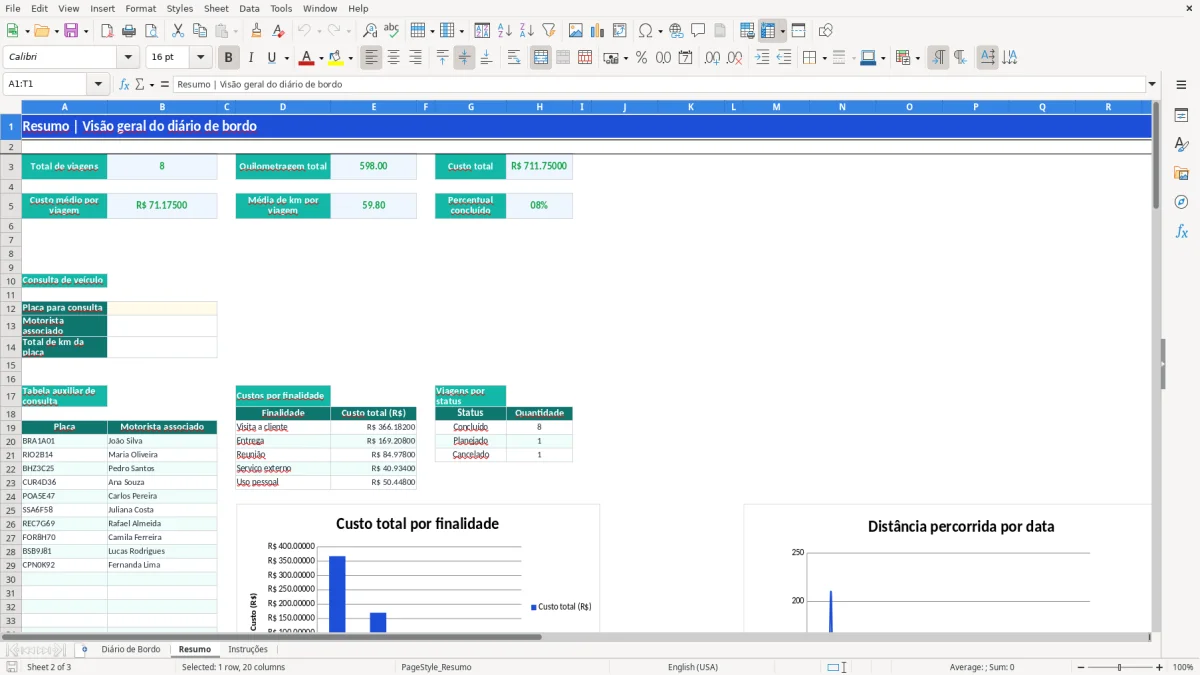Click the Select Function sigma button
This screenshot has width=1200, height=675.
click(140, 84)
